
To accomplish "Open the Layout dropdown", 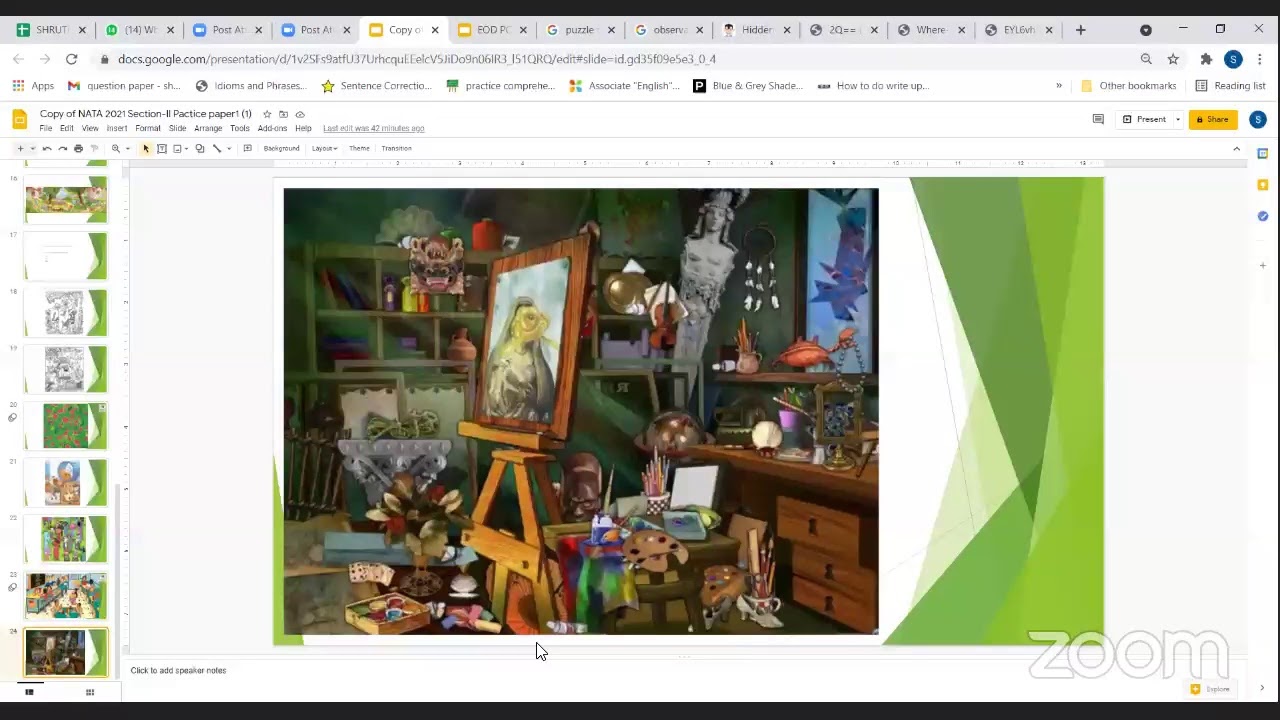I will click(x=323, y=149).
